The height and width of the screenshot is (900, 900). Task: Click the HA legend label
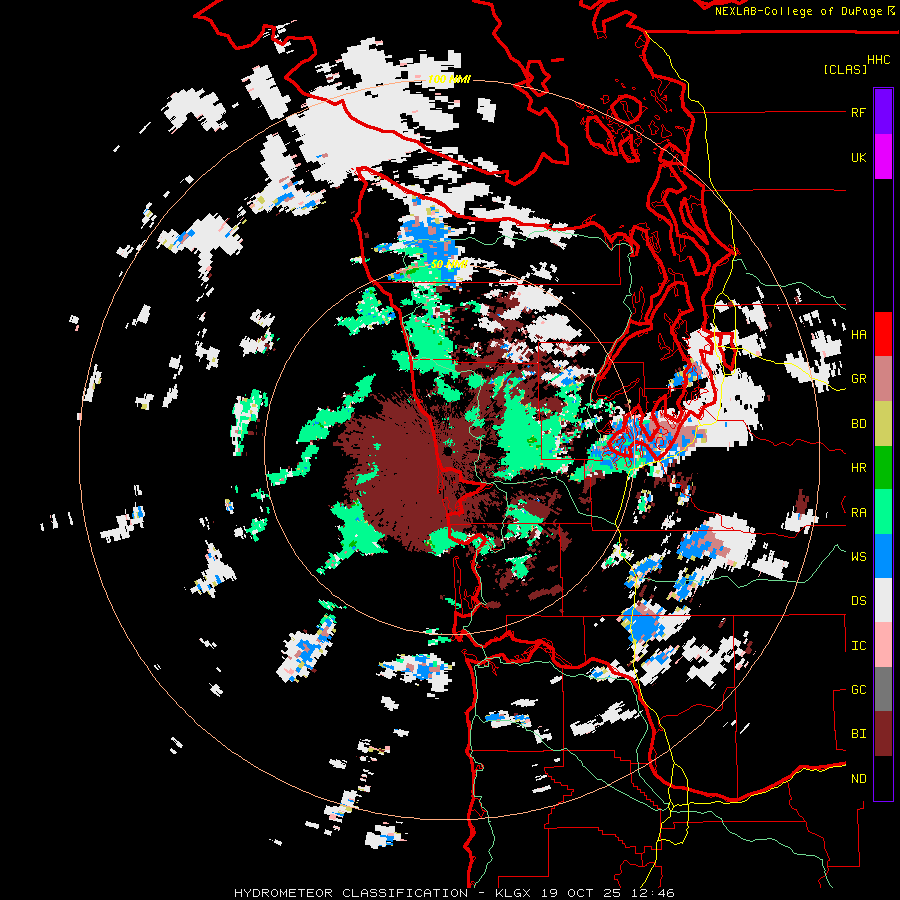tap(858, 335)
